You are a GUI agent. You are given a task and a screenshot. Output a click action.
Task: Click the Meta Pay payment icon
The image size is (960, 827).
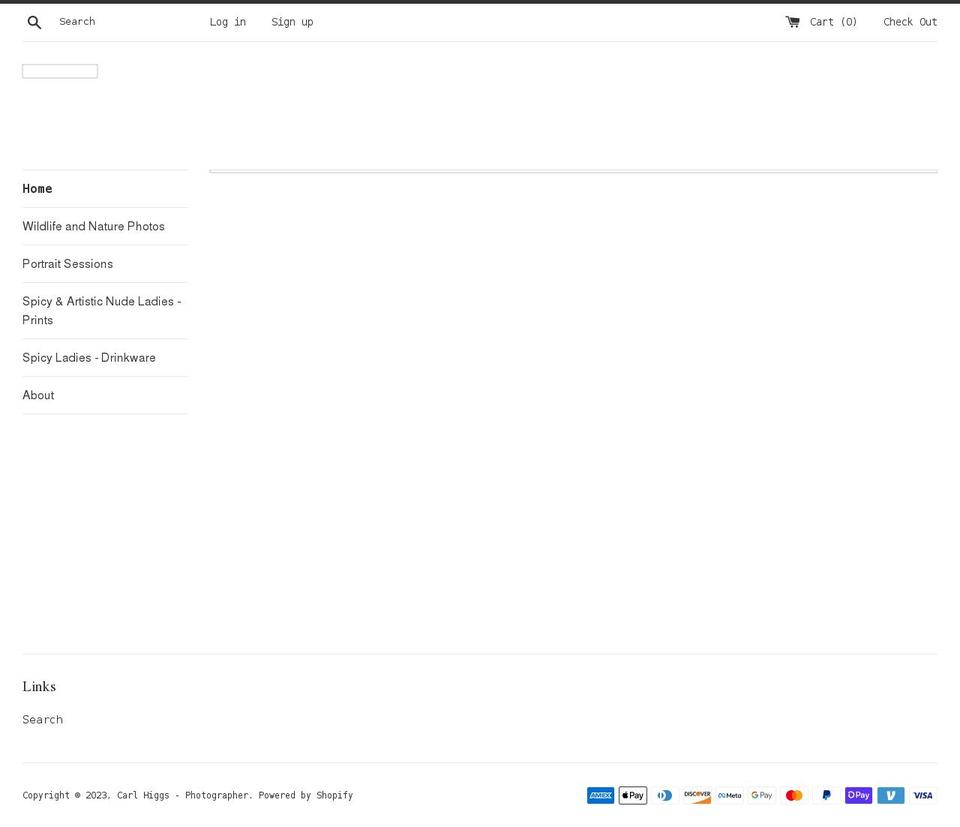[730, 795]
